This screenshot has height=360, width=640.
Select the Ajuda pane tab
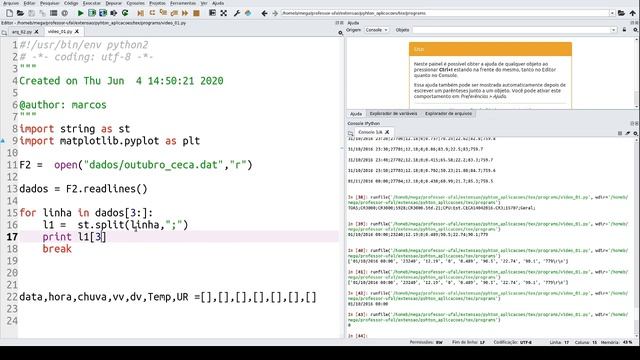pyautogui.click(x=356, y=114)
